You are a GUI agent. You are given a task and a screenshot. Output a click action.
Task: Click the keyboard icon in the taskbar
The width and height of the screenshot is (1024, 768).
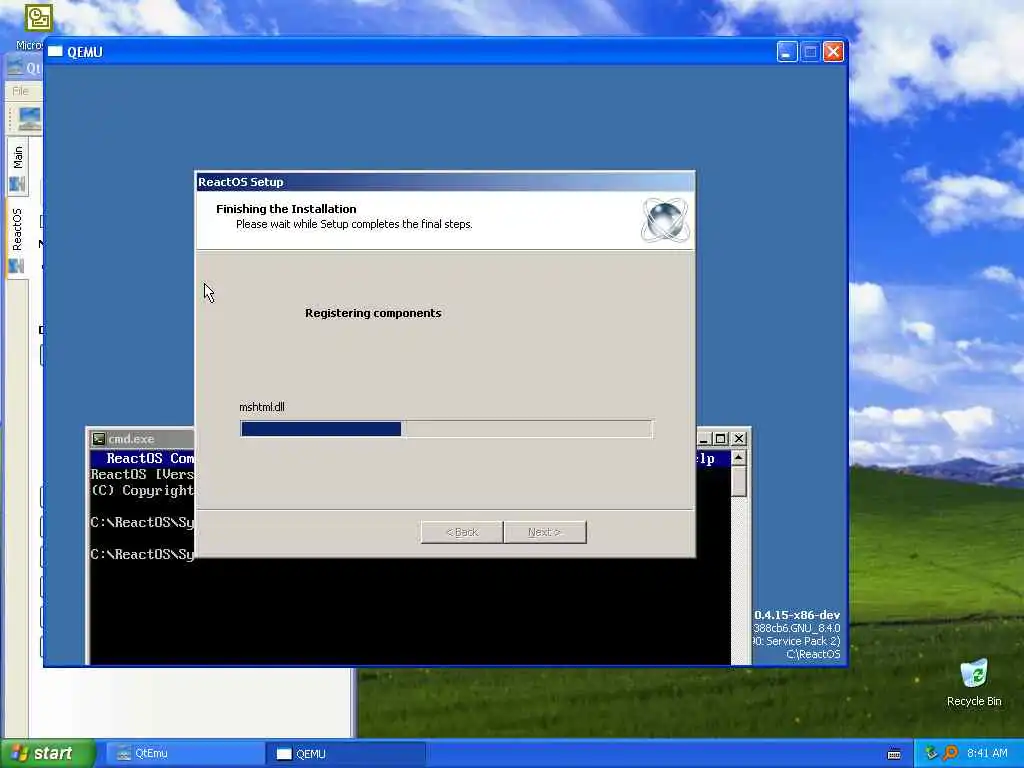[894, 754]
